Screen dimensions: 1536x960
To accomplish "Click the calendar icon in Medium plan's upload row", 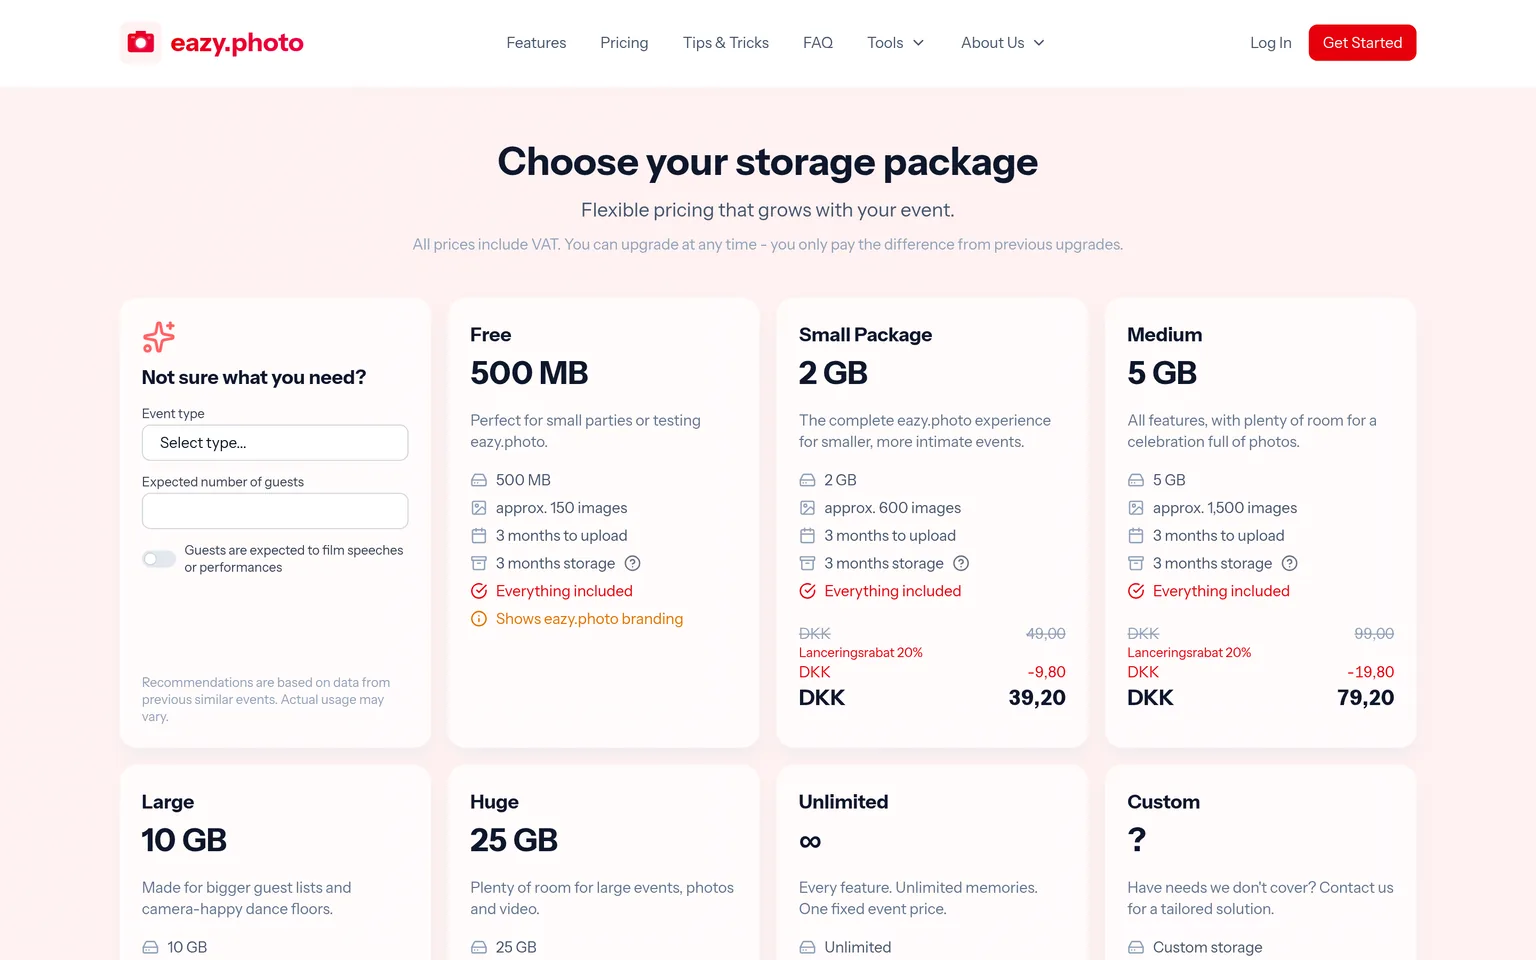I will tap(1136, 536).
